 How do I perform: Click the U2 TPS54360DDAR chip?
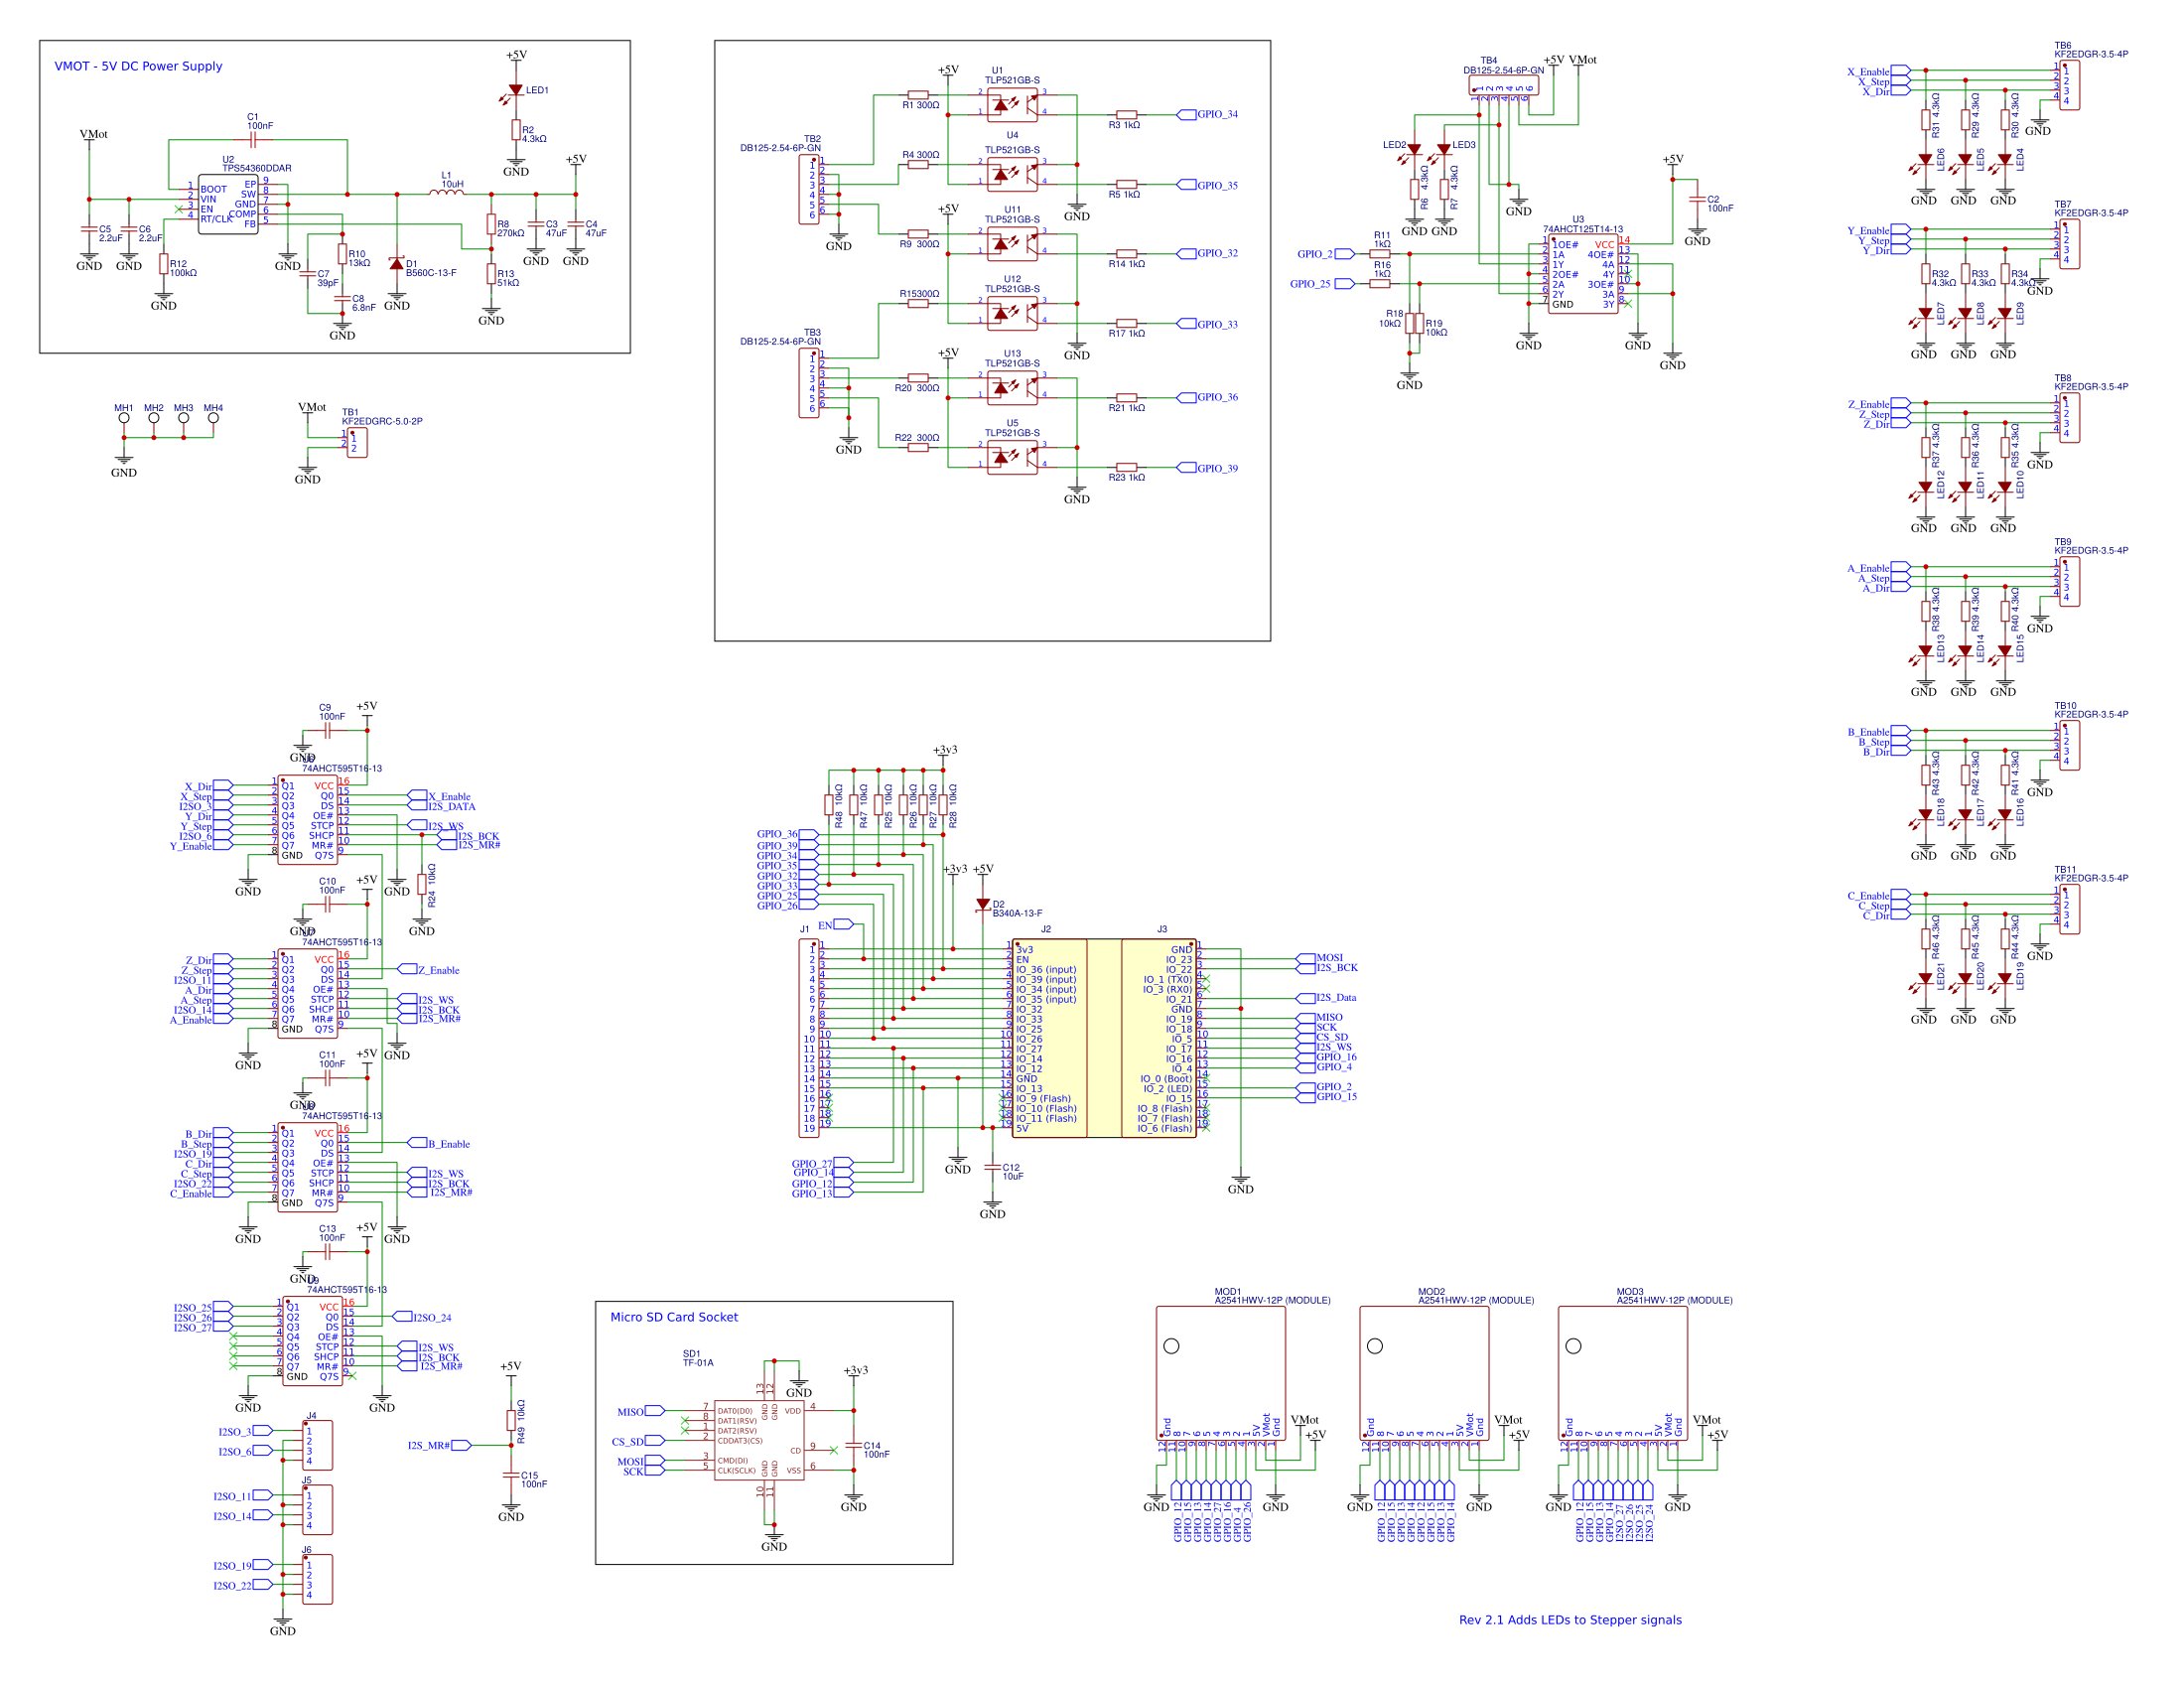pos(227,204)
